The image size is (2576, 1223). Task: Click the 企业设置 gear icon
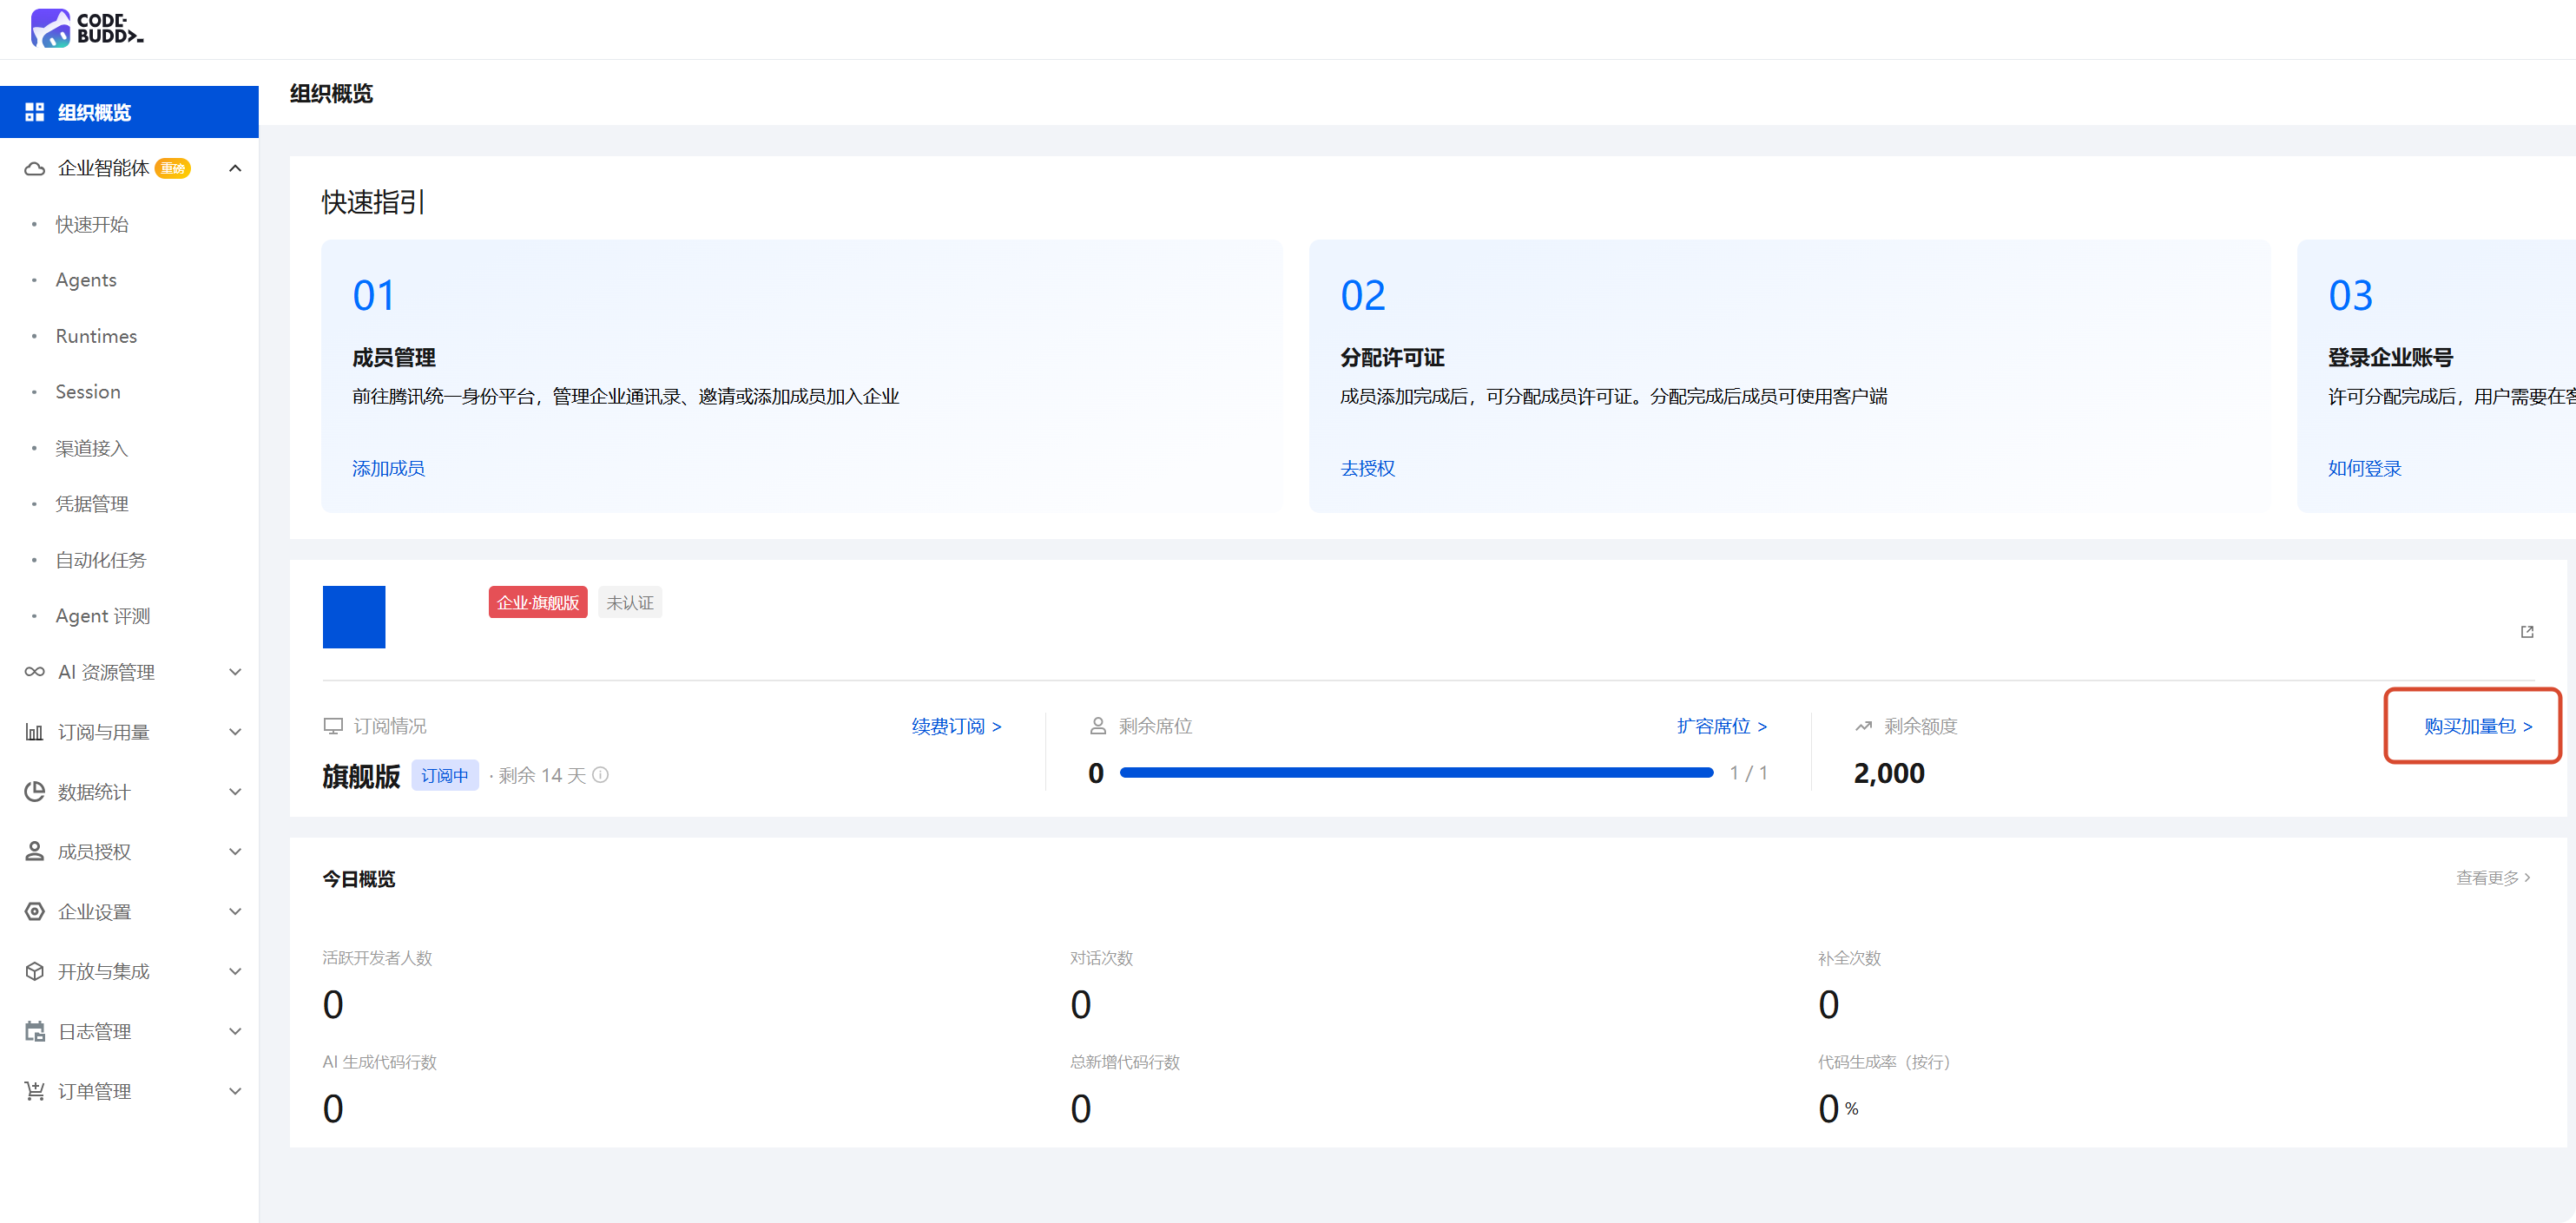coord(34,911)
